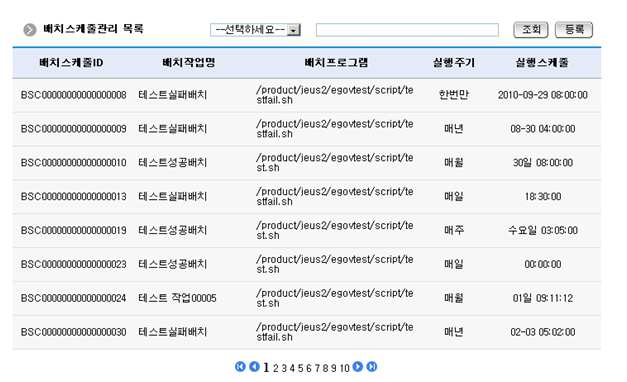
Task: Open page 8 of the list
Action: coord(325,368)
